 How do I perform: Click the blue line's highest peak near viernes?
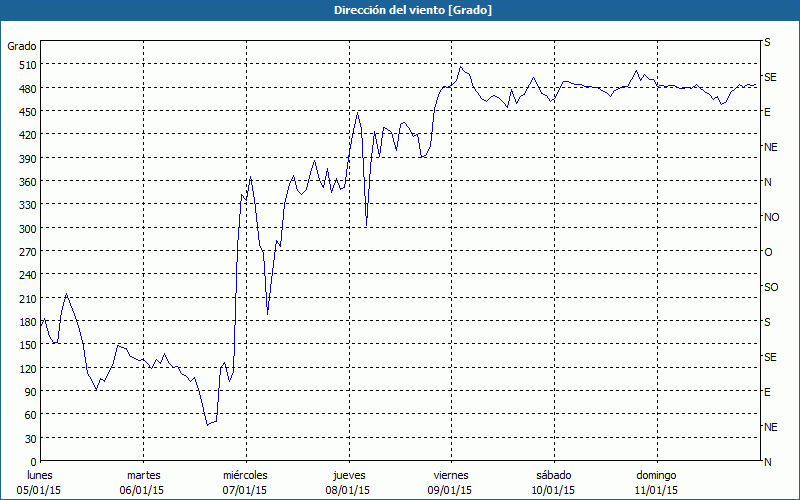tap(460, 67)
